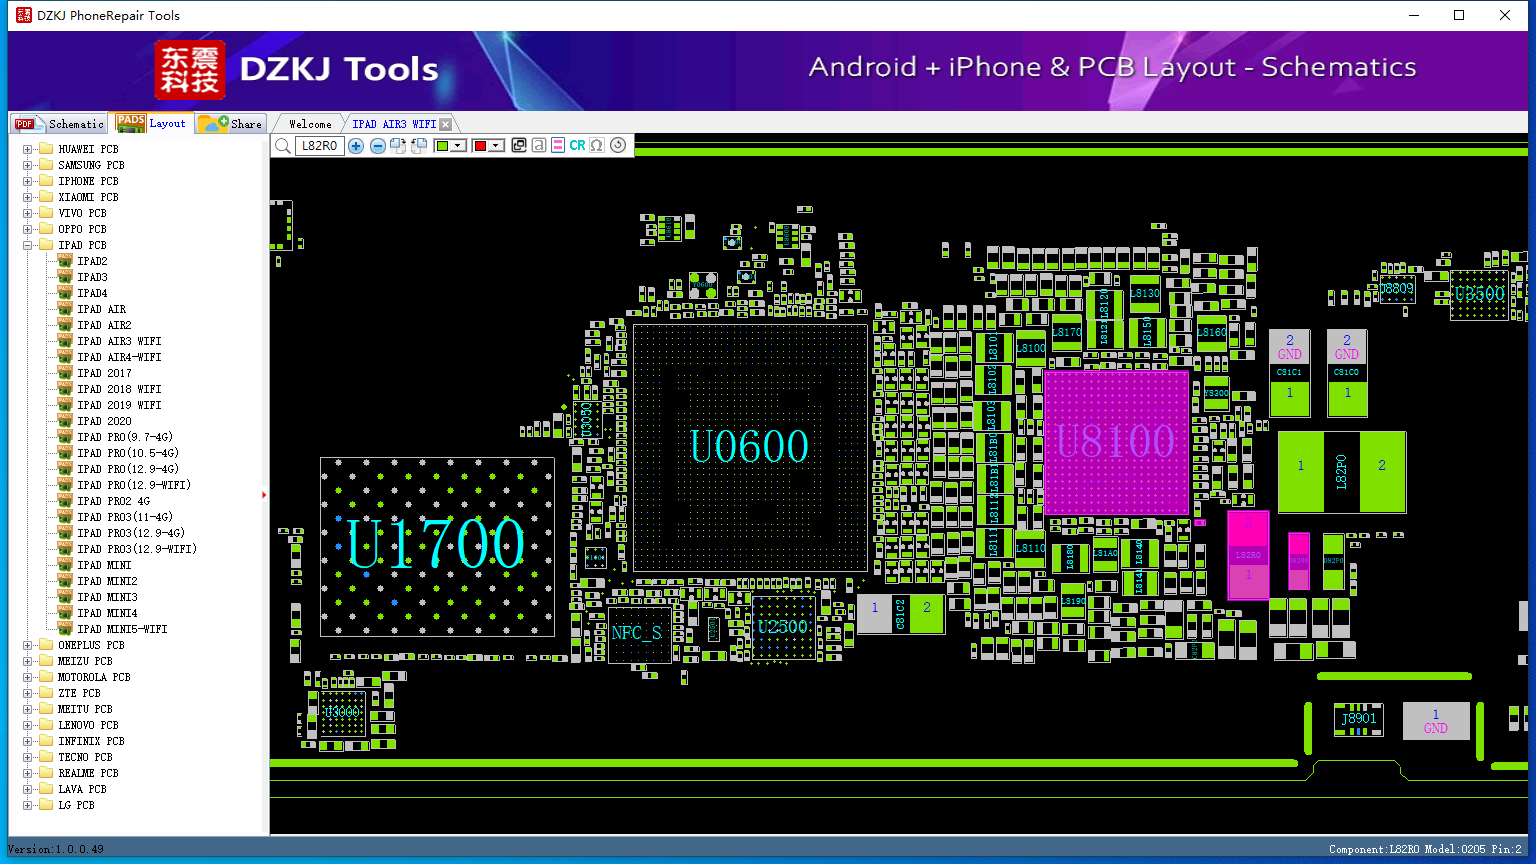Open the IPAD PRO3(11-4G) layout
This screenshot has width=1536, height=864.
coord(125,517)
